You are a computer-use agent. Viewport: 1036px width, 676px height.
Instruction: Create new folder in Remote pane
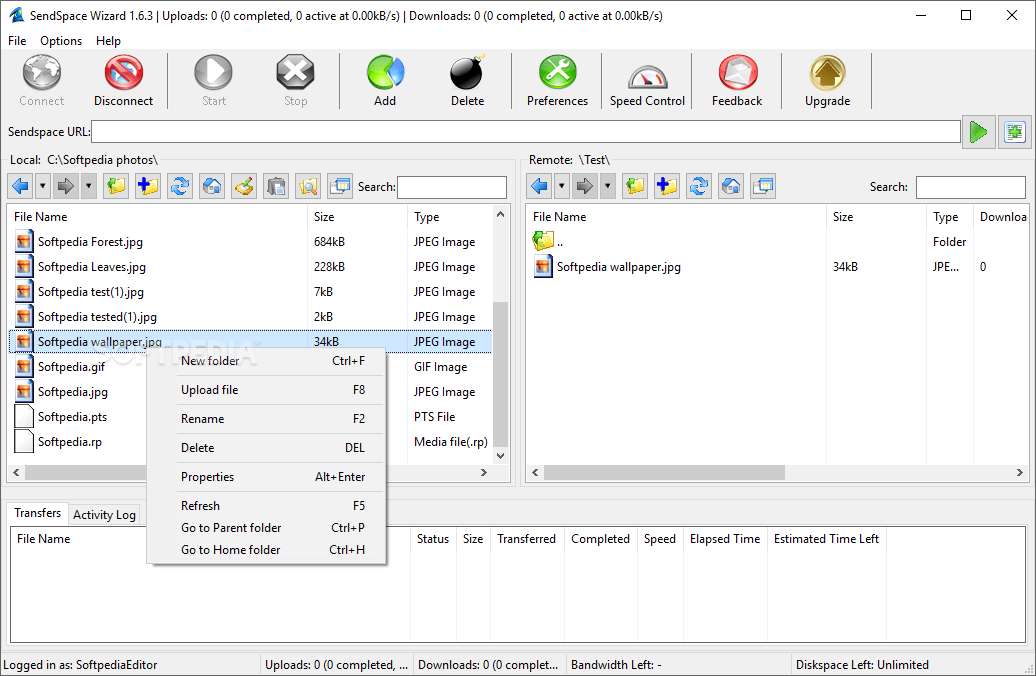click(x=667, y=186)
